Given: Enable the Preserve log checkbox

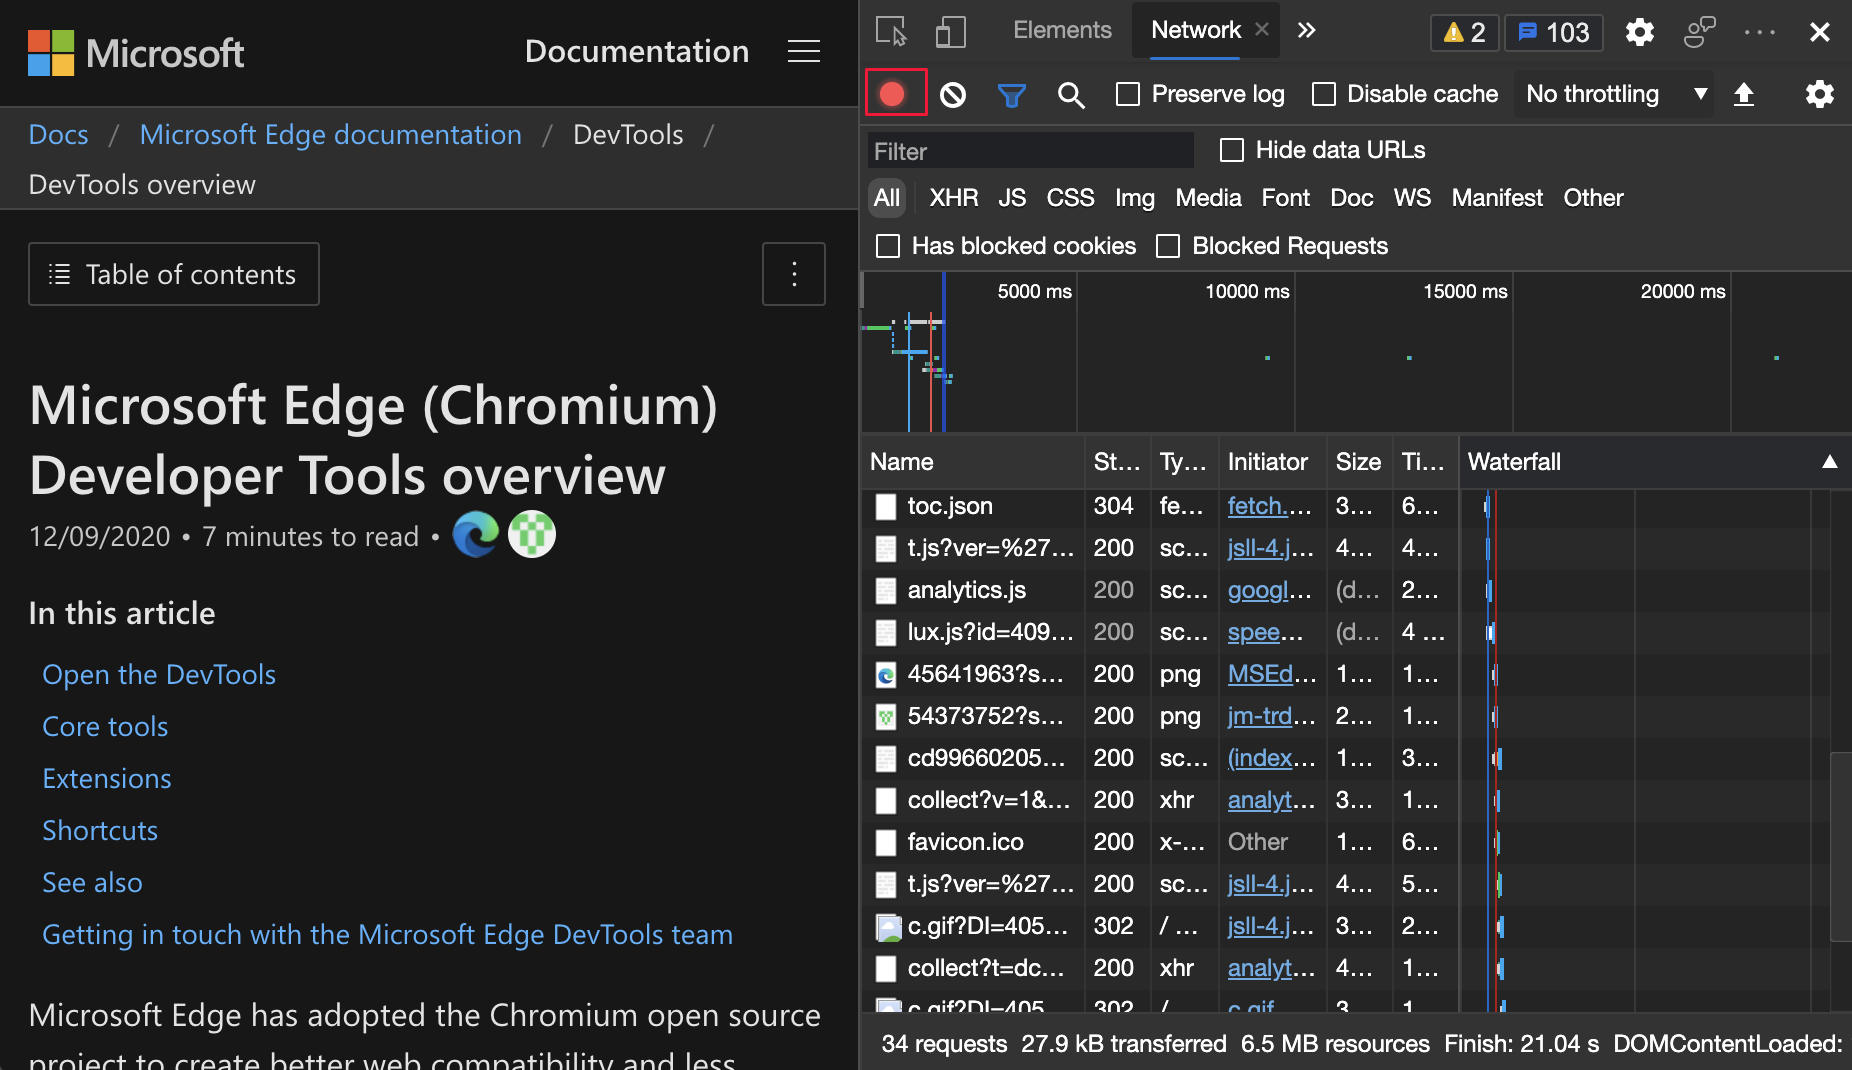Looking at the screenshot, I should pos(1128,95).
